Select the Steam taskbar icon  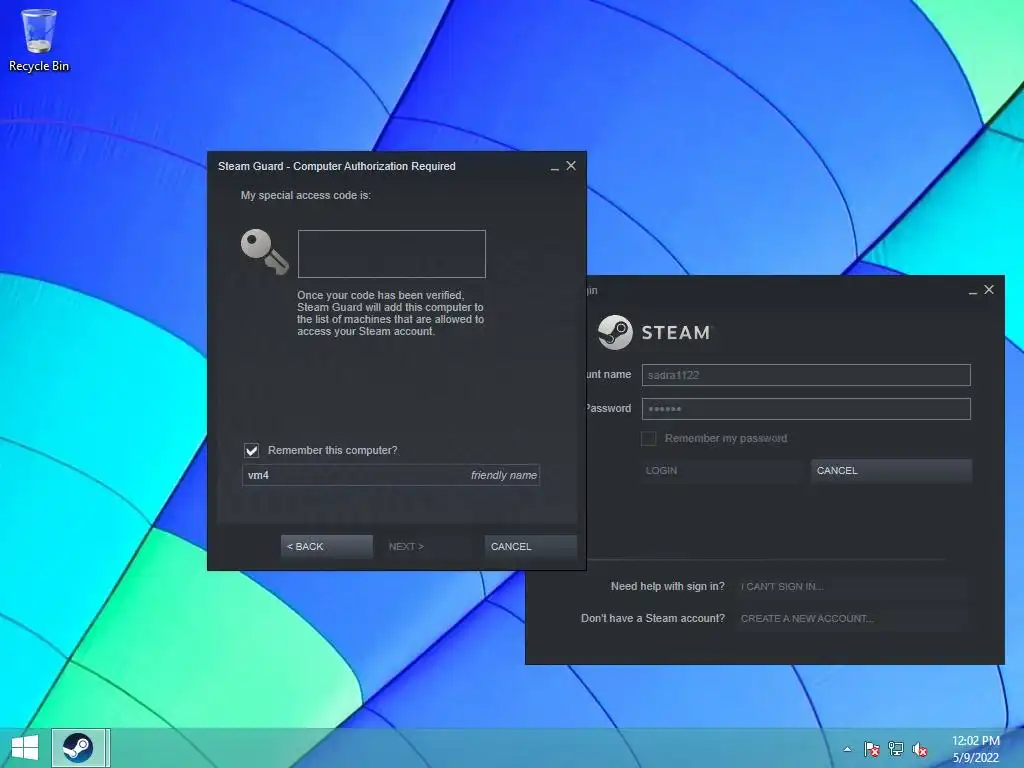click(x=78, y=748)
